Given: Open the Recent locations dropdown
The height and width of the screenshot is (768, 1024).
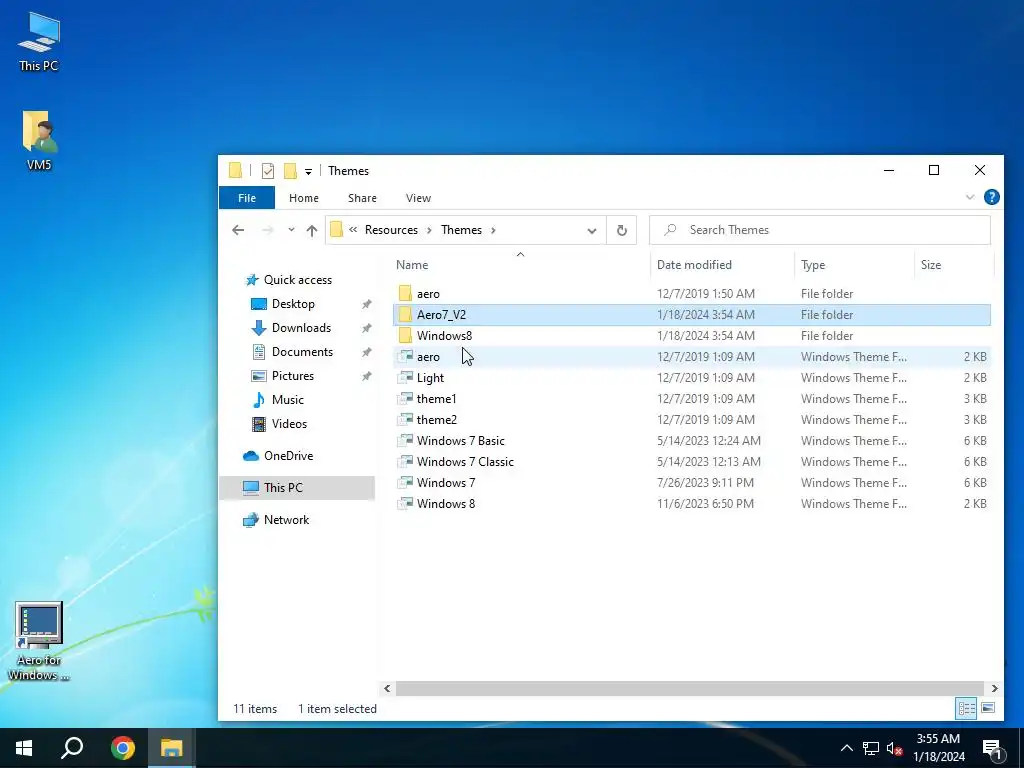Looking at the screenshot, I should click(x=291, y=230).
